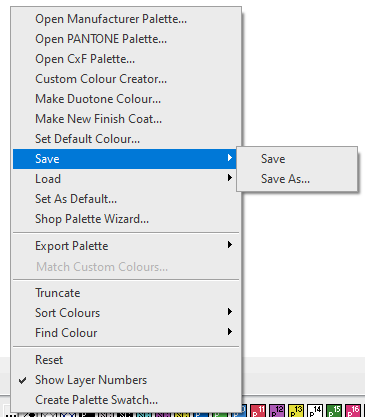Expand the Export Palette submenu
Image resolution: width=365 pixels, height=417 pixels.
[x=126, y=246]
